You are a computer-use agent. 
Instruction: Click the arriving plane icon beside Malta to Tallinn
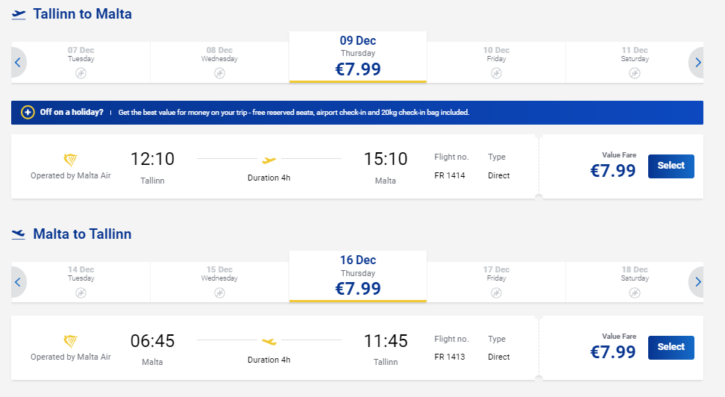(18, 234)
